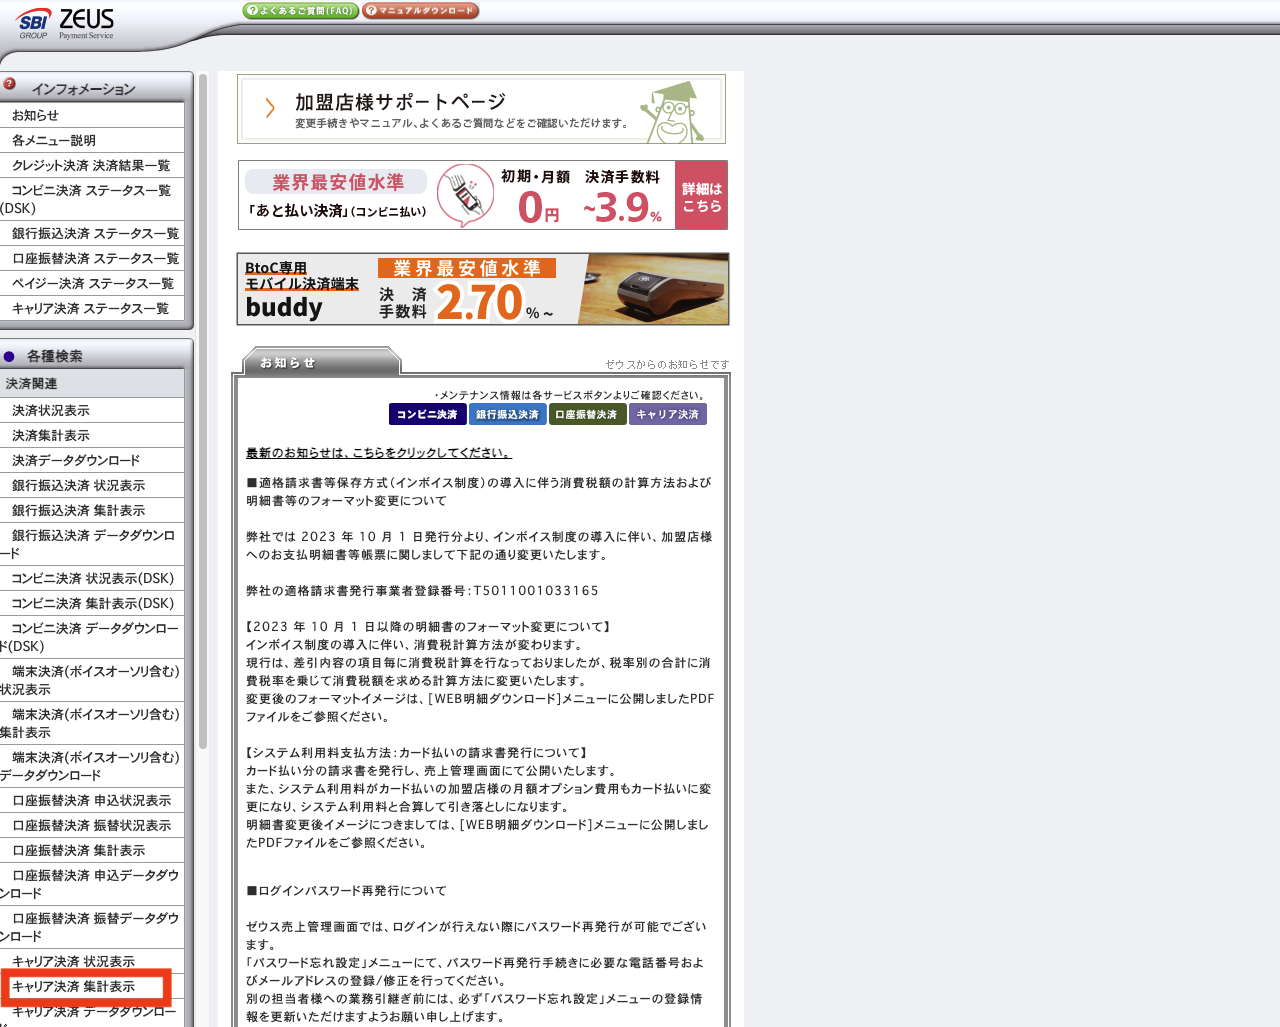
Task: Open the よくあるご質問(FAQ) button
Action: (300, 11)
